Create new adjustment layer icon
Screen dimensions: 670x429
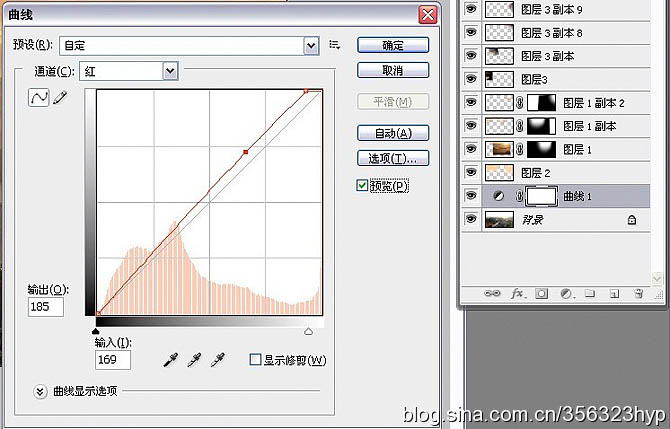click(x=566, y=294)
